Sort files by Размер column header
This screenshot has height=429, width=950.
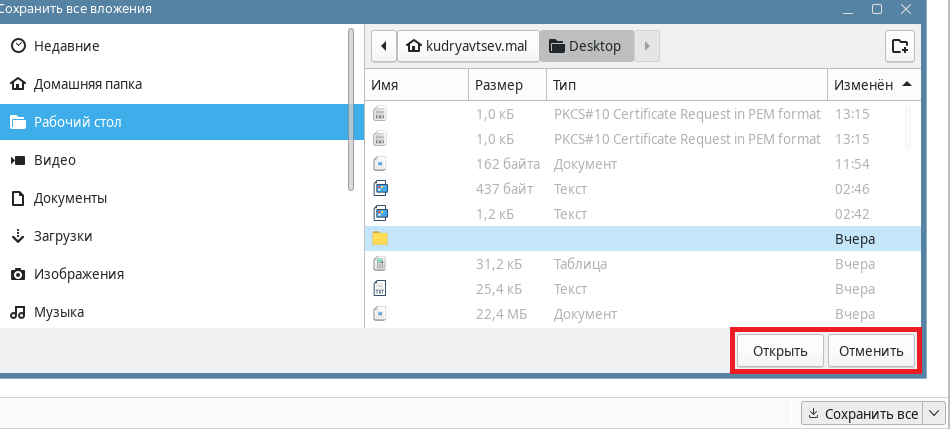(x=507, y=85)
